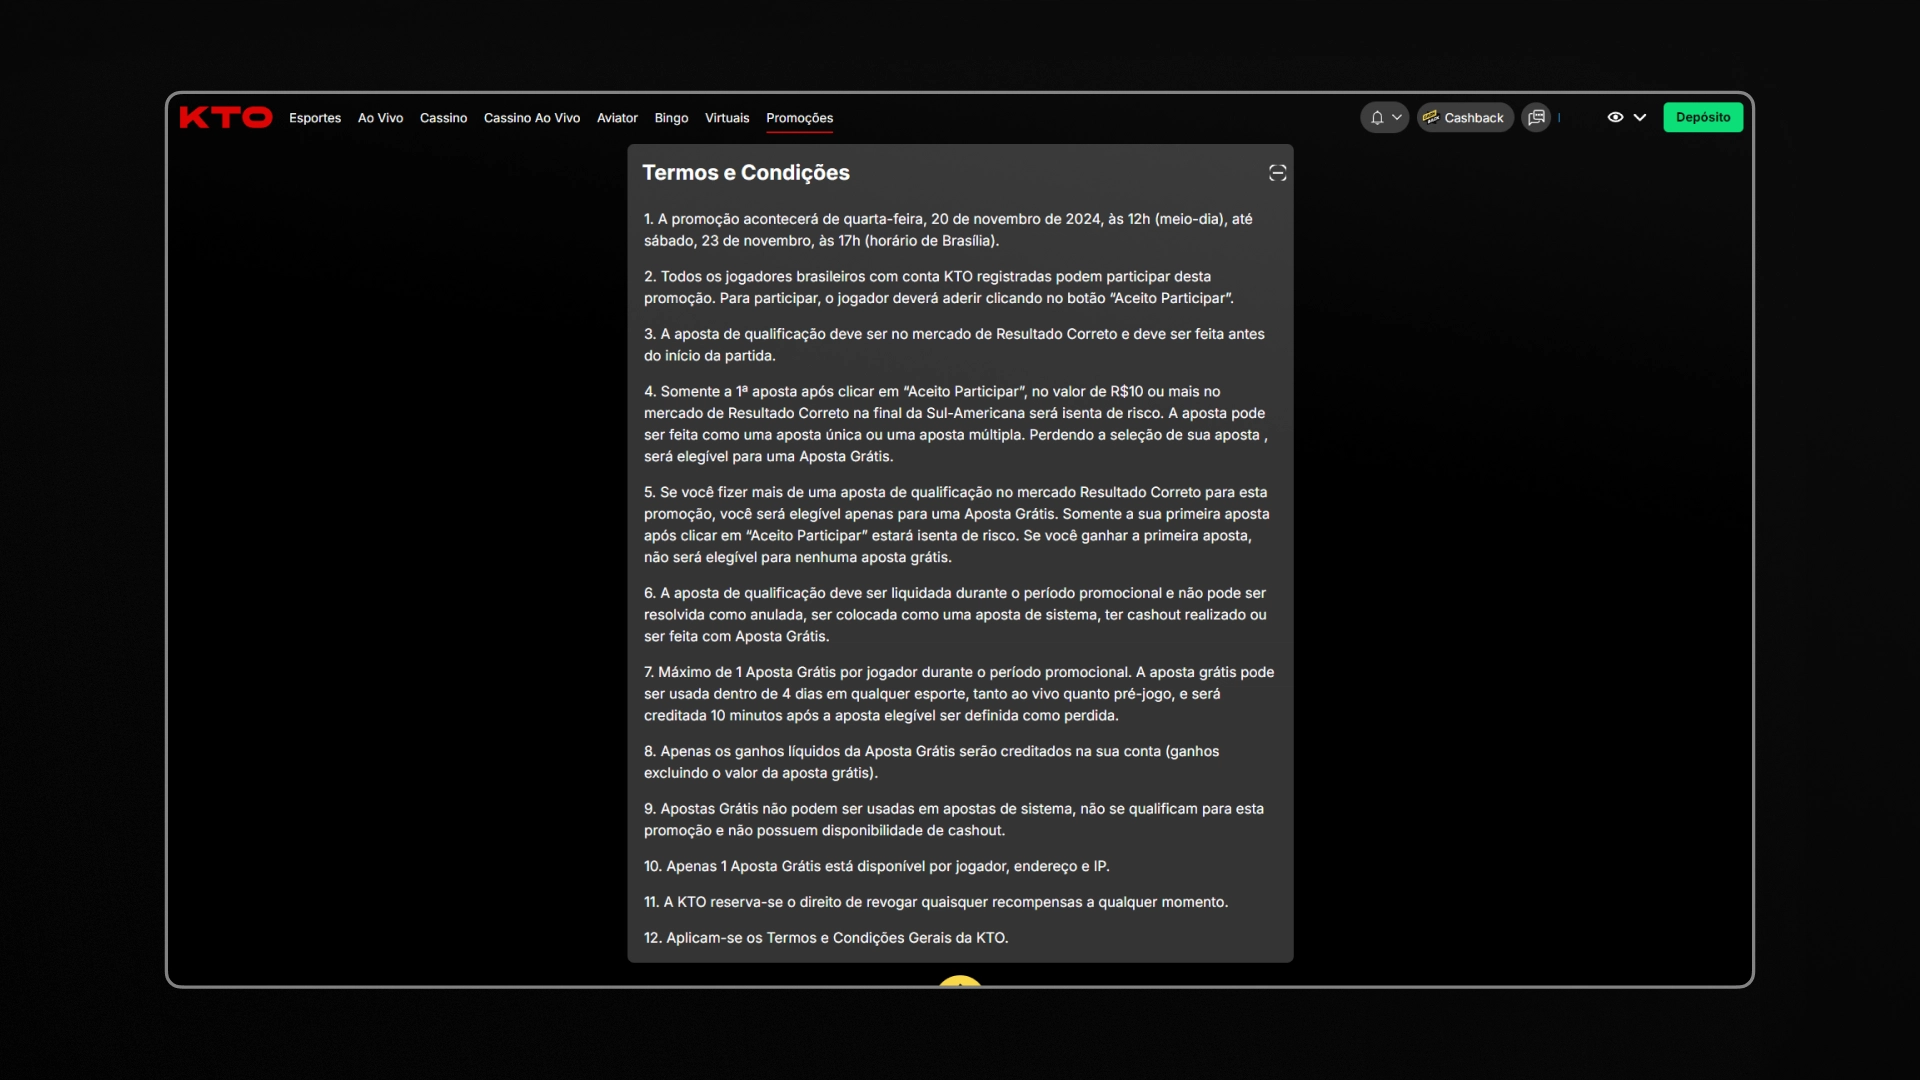
Task: Click term 1 about the promotion dates
Action: [x=948, y=230]
